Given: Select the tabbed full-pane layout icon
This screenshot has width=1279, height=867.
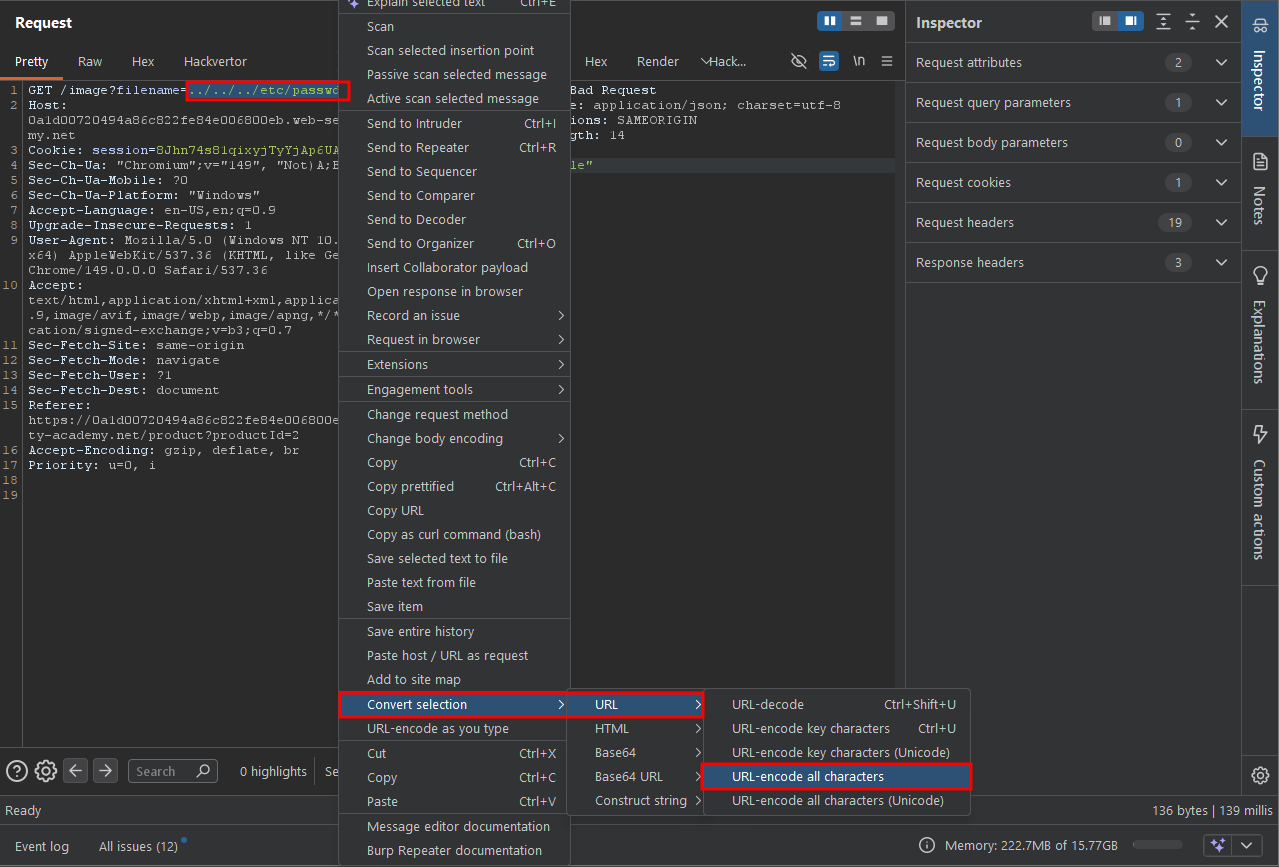Looking at the screenshot, I should click(881, 21).
